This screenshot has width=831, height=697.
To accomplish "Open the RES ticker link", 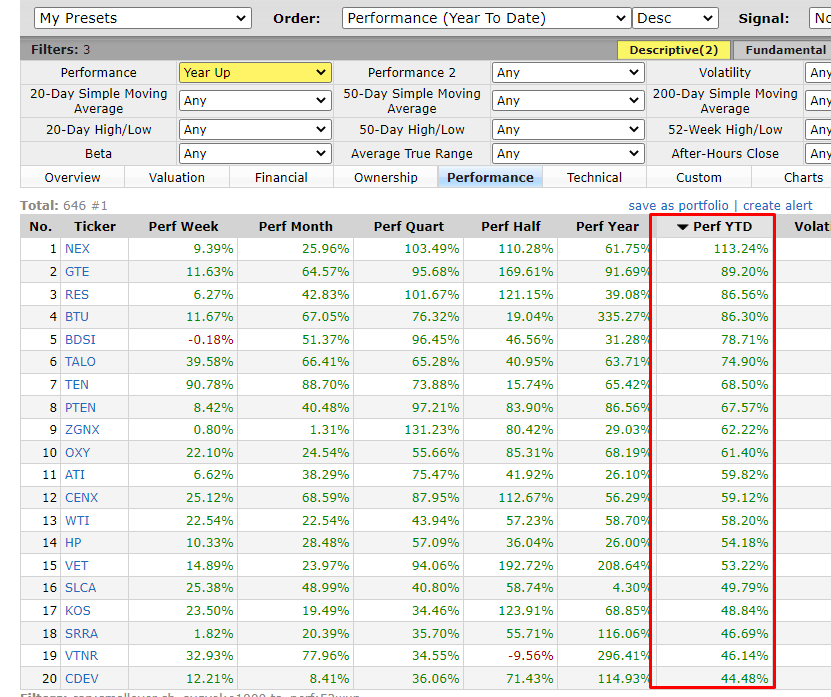I will (77, 295).
